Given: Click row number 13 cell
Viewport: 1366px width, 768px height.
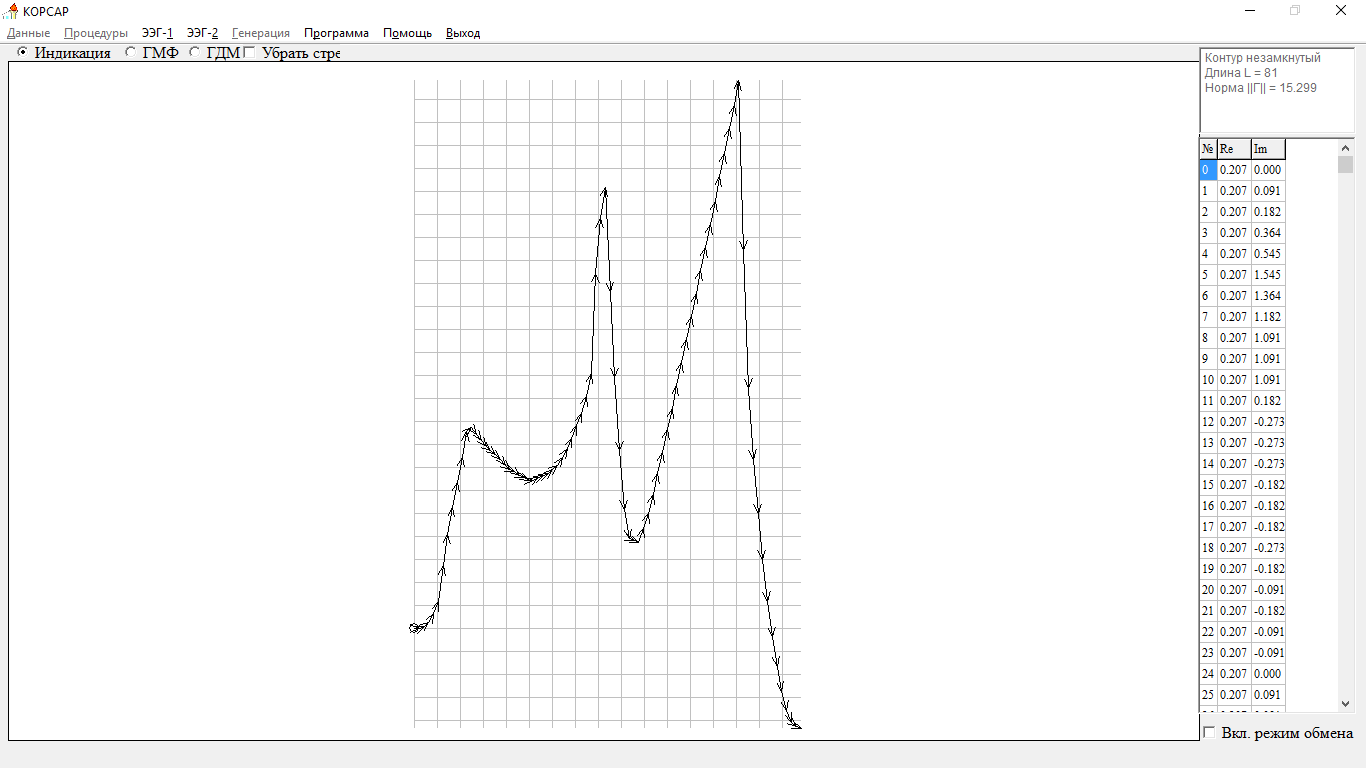Looking at the screenshot, I should tap(1208, 443).
